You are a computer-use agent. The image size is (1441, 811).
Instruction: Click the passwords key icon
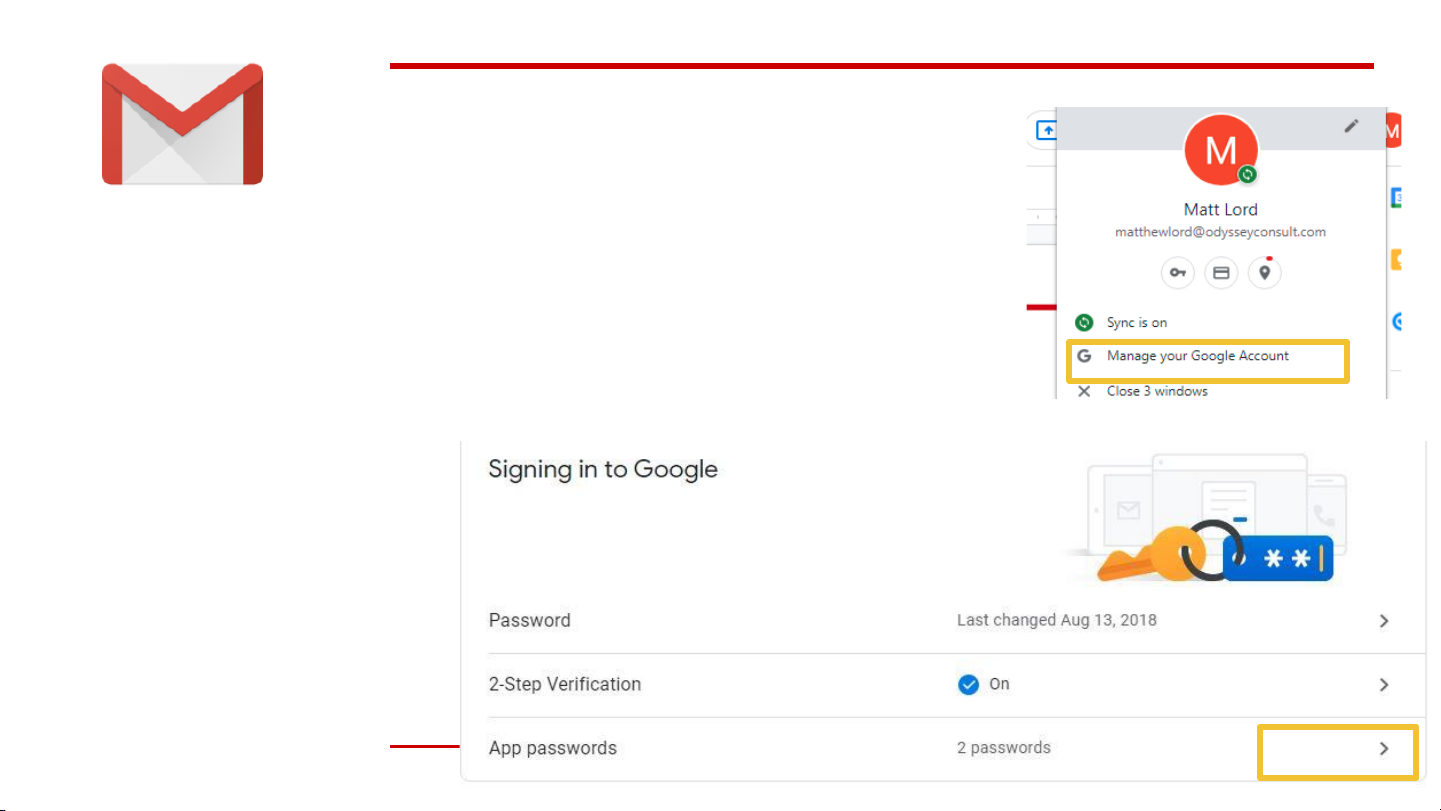coord(1178,273)
